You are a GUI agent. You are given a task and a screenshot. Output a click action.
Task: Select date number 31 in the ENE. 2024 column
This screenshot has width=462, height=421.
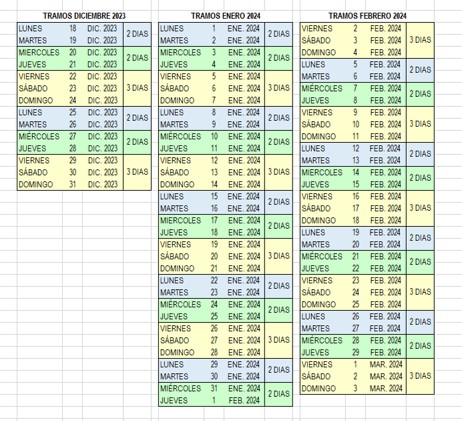[x=214, y=388]
